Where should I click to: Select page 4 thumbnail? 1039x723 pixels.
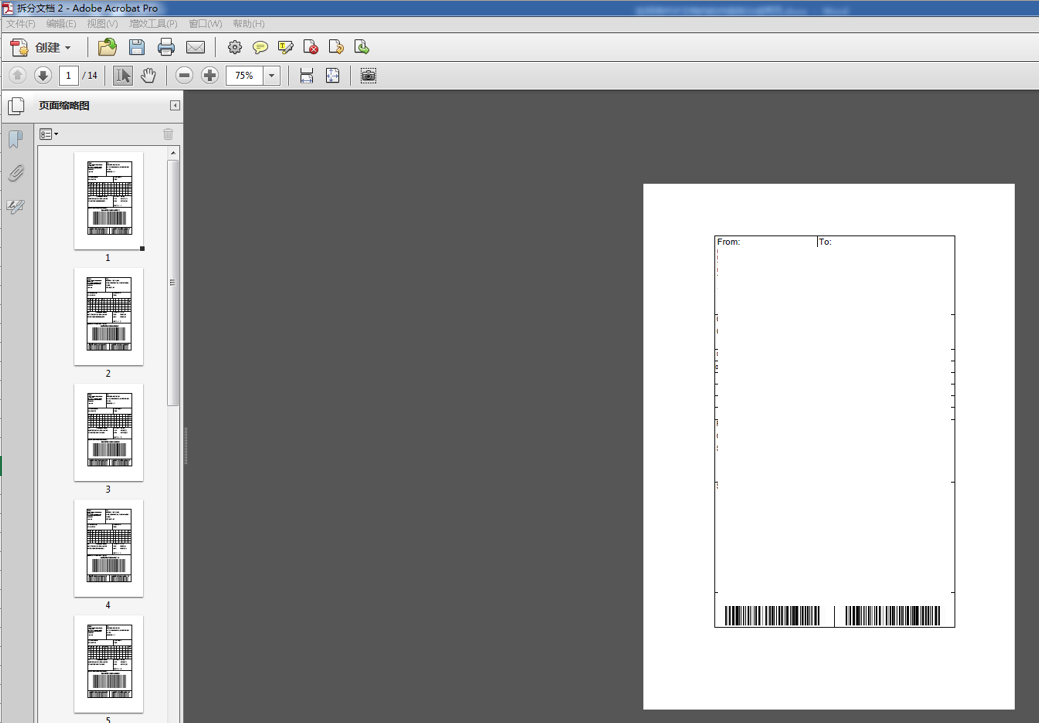[x=109, y=548]
